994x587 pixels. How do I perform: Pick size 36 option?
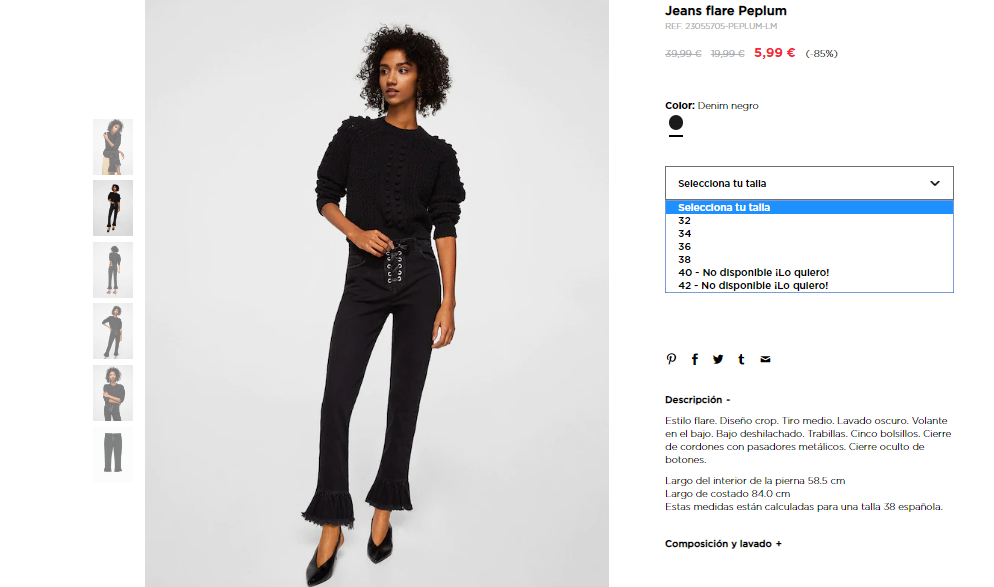tap(809, 247)
